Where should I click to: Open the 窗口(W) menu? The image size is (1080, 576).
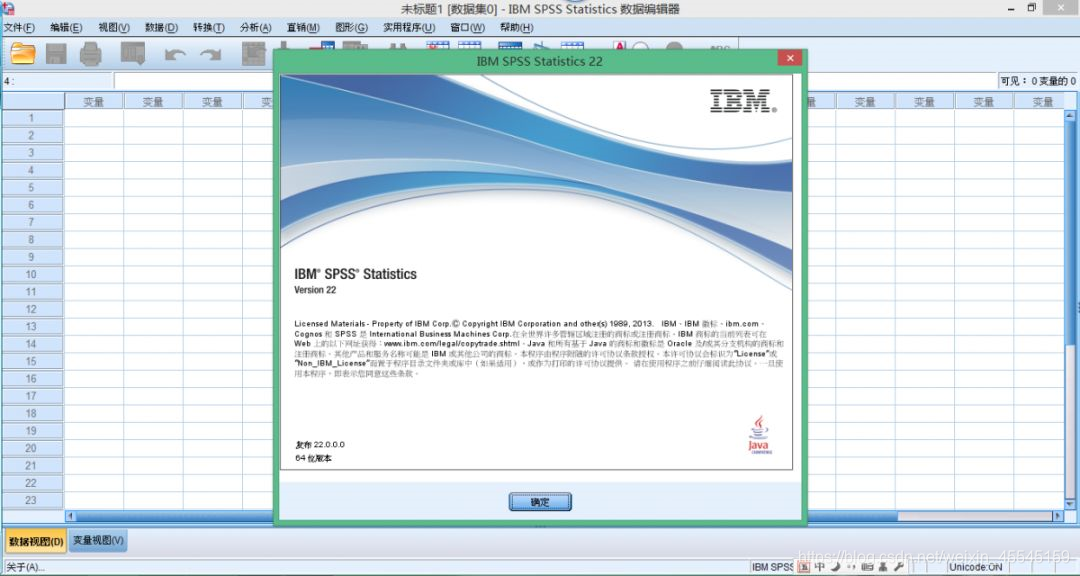tap(468, 28)
